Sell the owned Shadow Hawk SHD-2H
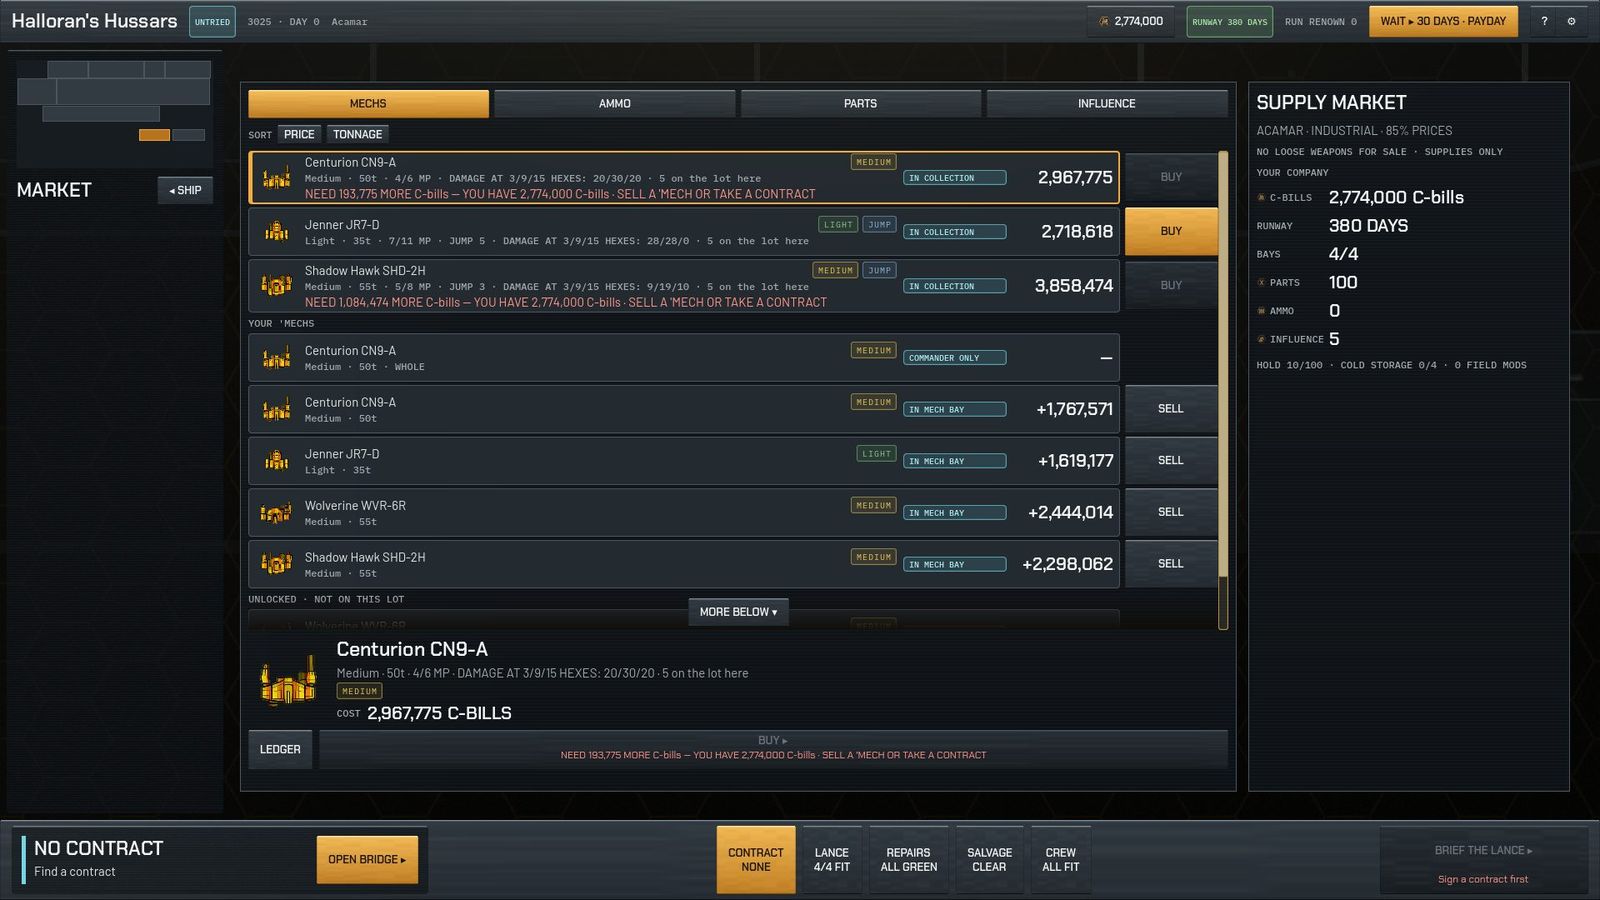The image size is (1600, 900). pos(1171,564)
